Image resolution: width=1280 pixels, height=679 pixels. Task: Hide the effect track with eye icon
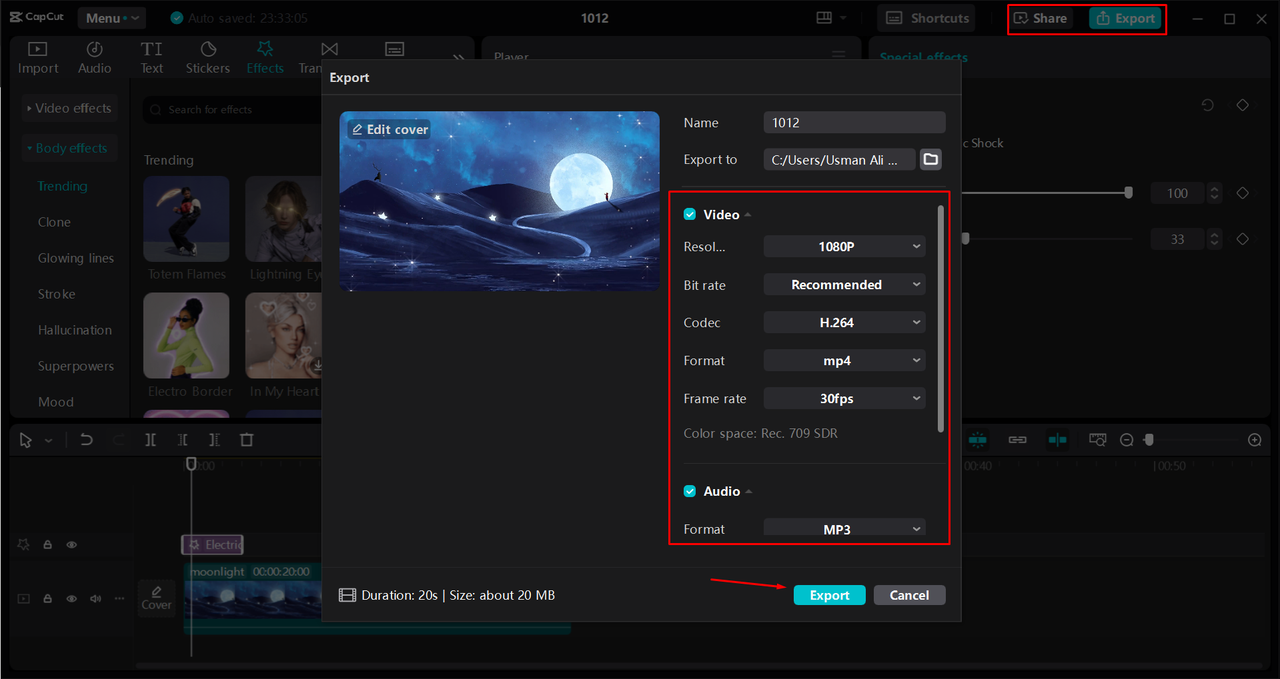click(72, 545)
